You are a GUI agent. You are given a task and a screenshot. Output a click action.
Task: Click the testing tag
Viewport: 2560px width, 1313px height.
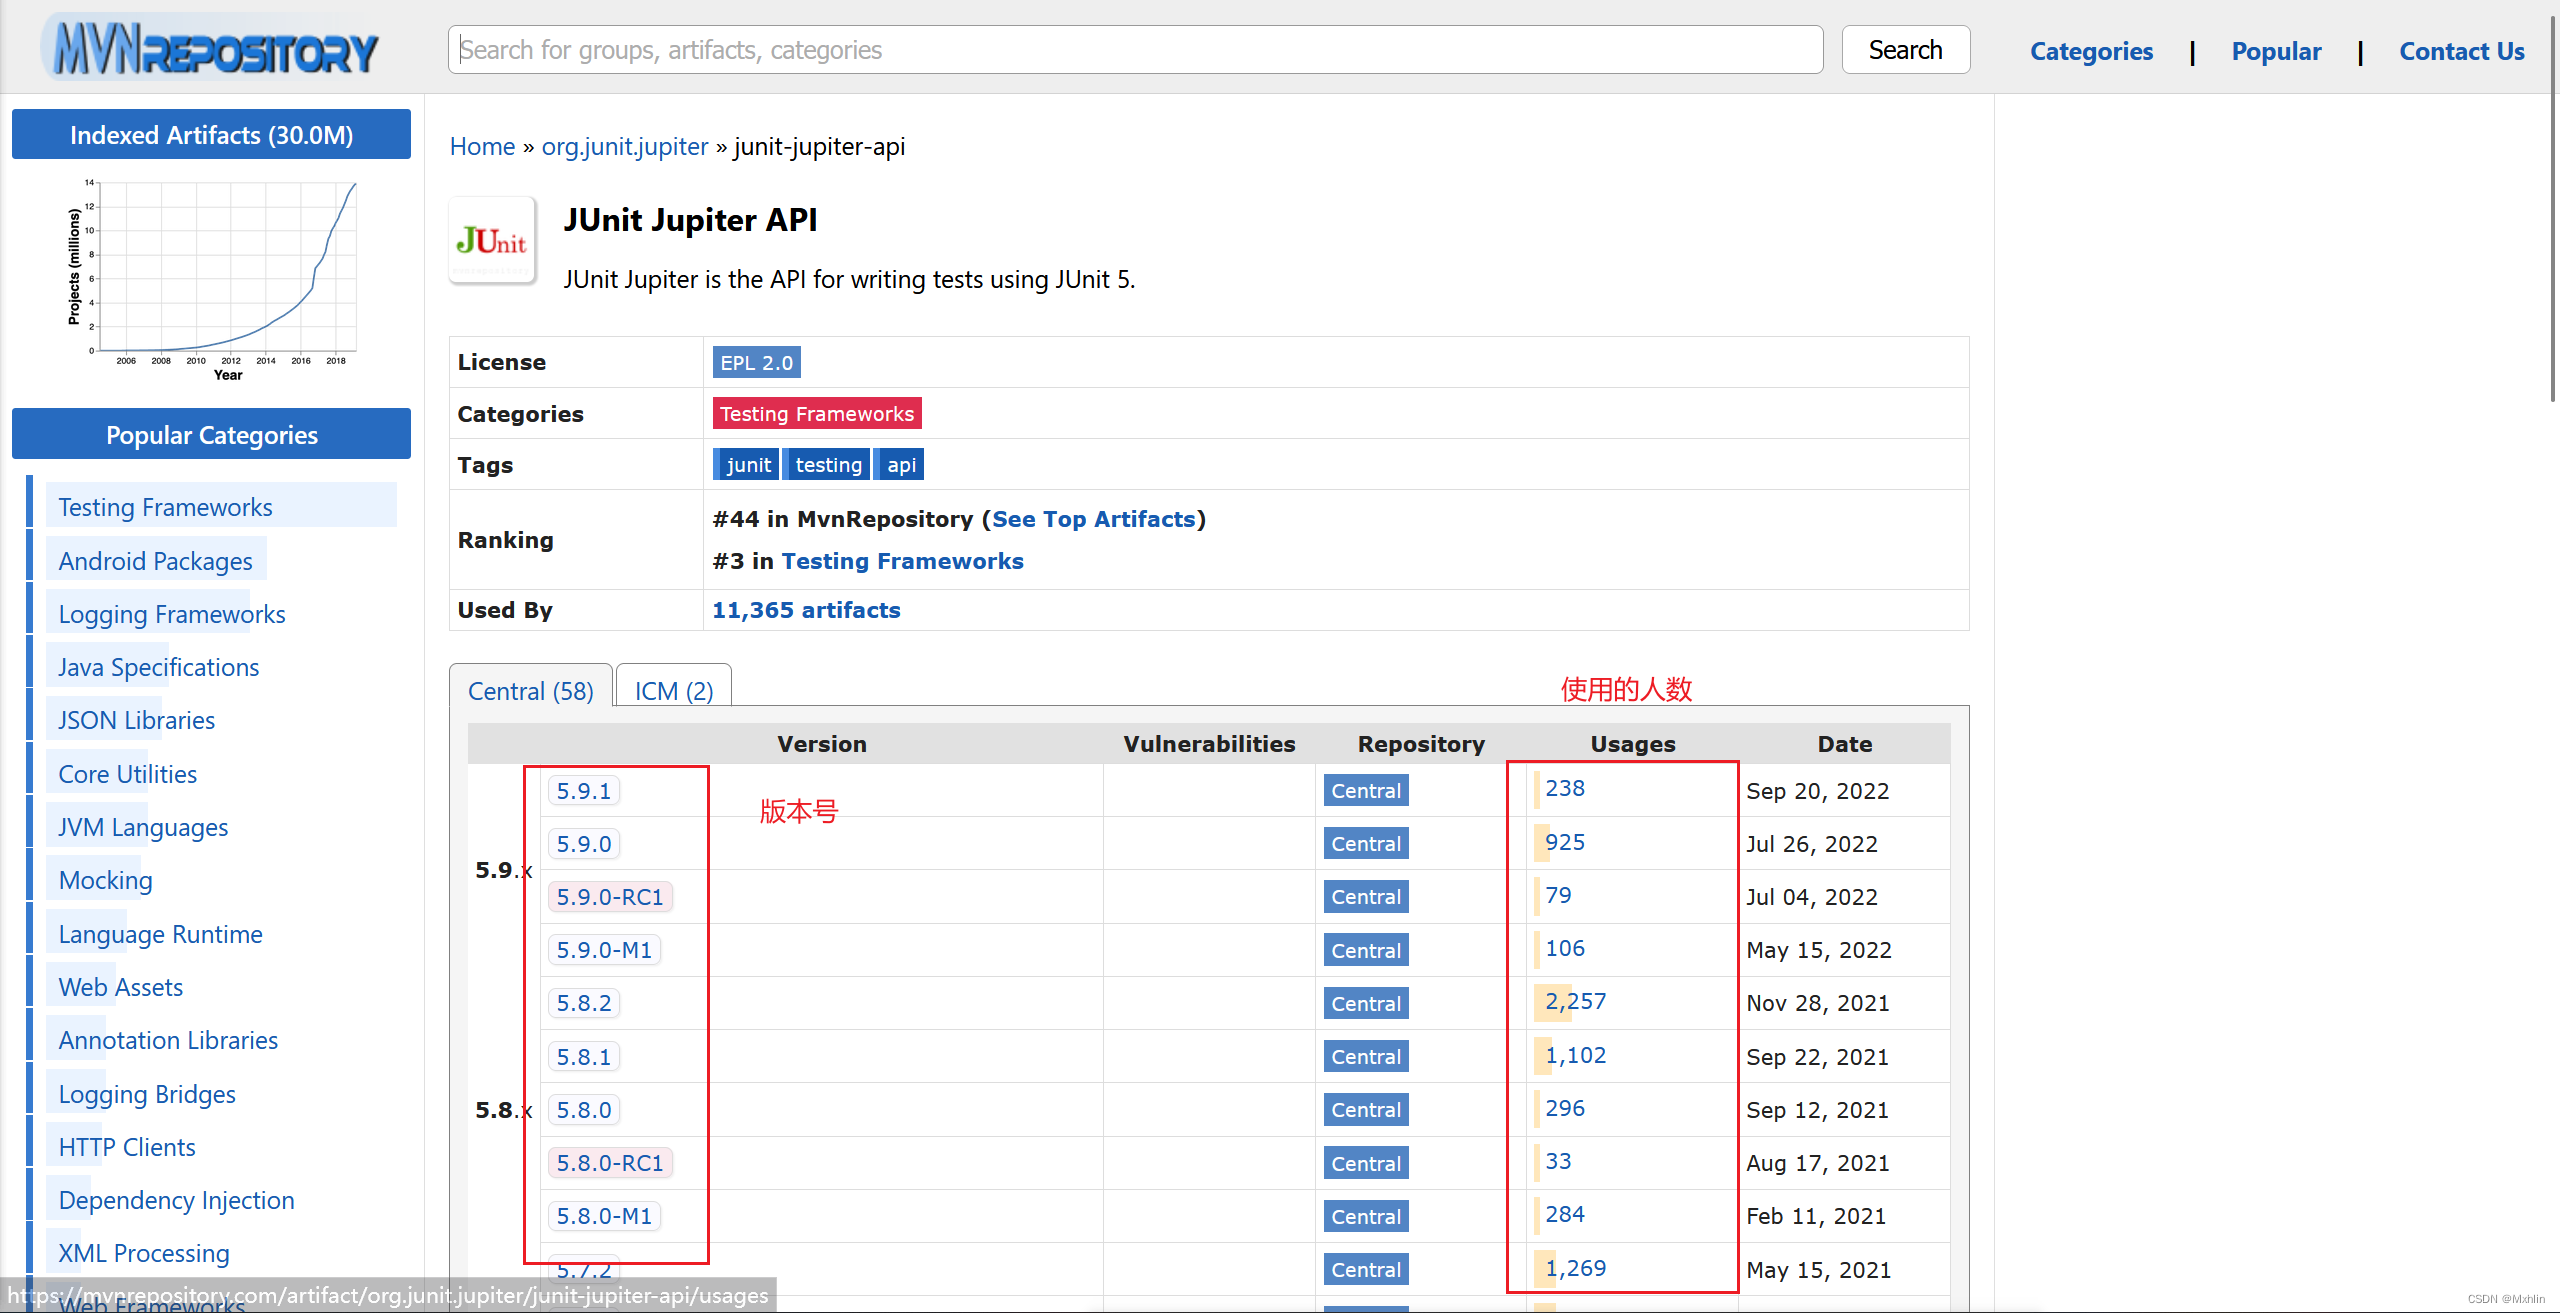pyautogui.click(x=827, y=464)
